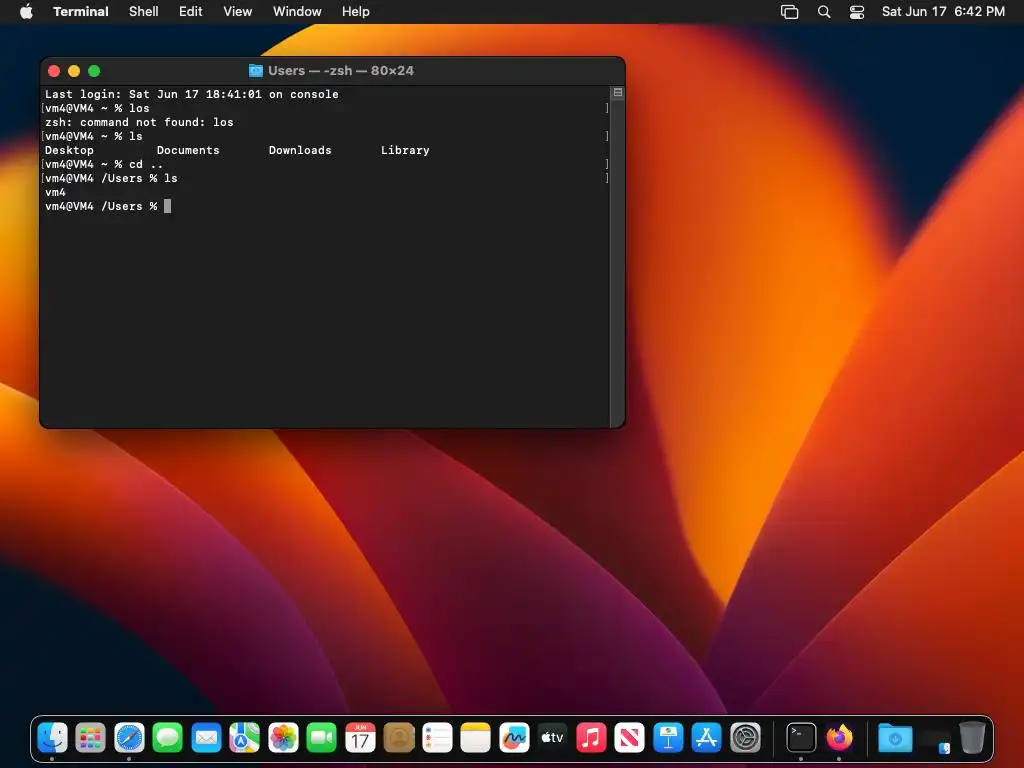Click the Terminal cursor at the prompt
The height and width of the screenshot is (768, 1024).
(167, 206)
